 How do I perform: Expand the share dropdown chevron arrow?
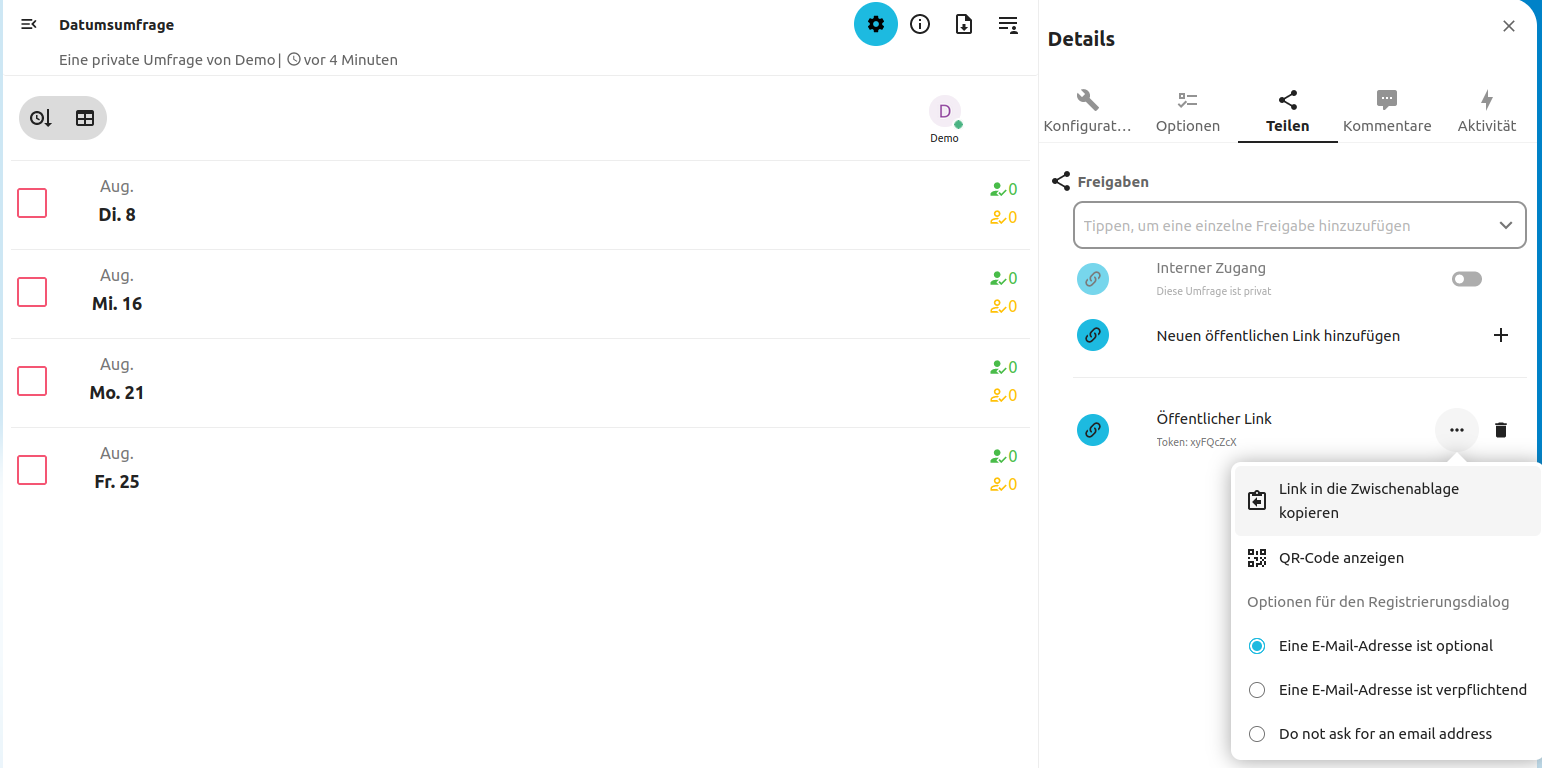pyautogui.click(x=1505, y=225)
